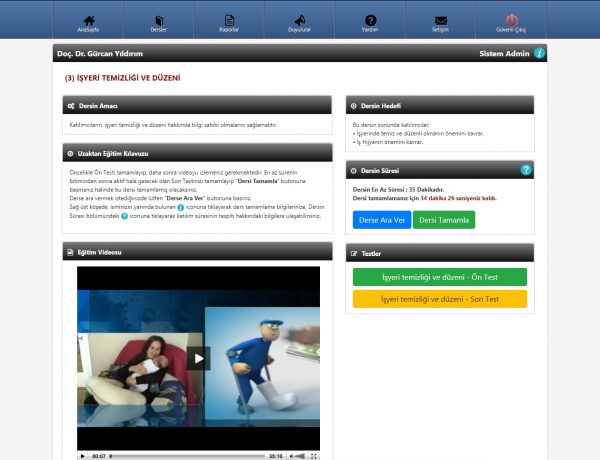Click the video progress seek bar

[187, 456]
